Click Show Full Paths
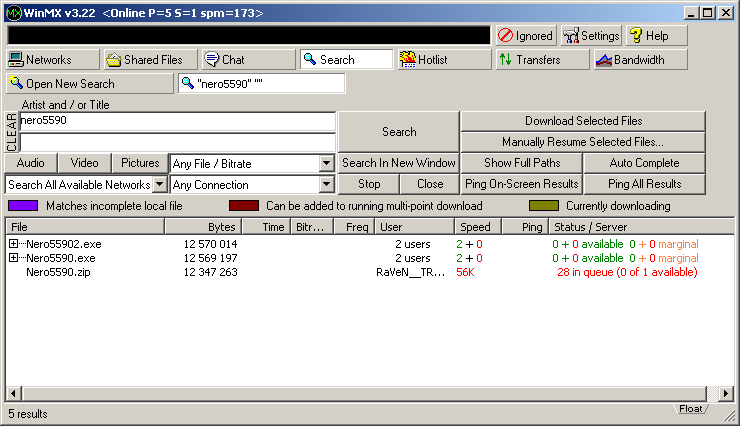 coord(522,163)
